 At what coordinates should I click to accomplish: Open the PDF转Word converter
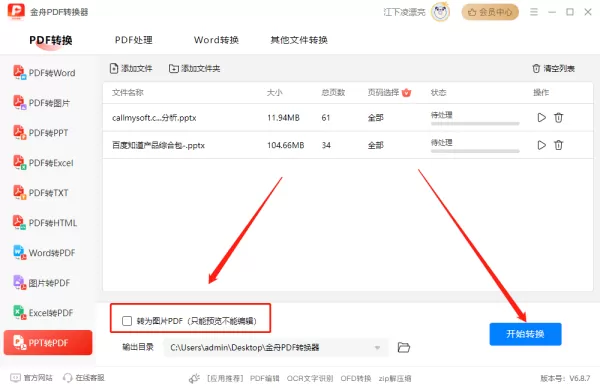coord(44,73)
